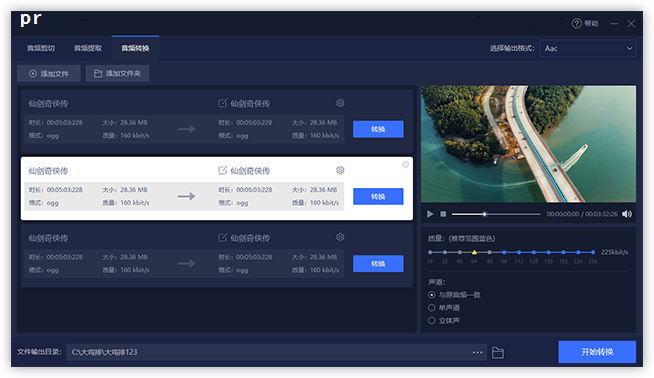Remove highlighted item with its close icon
The width and height of the screenshot is (654, 378).
coord(405,165)
